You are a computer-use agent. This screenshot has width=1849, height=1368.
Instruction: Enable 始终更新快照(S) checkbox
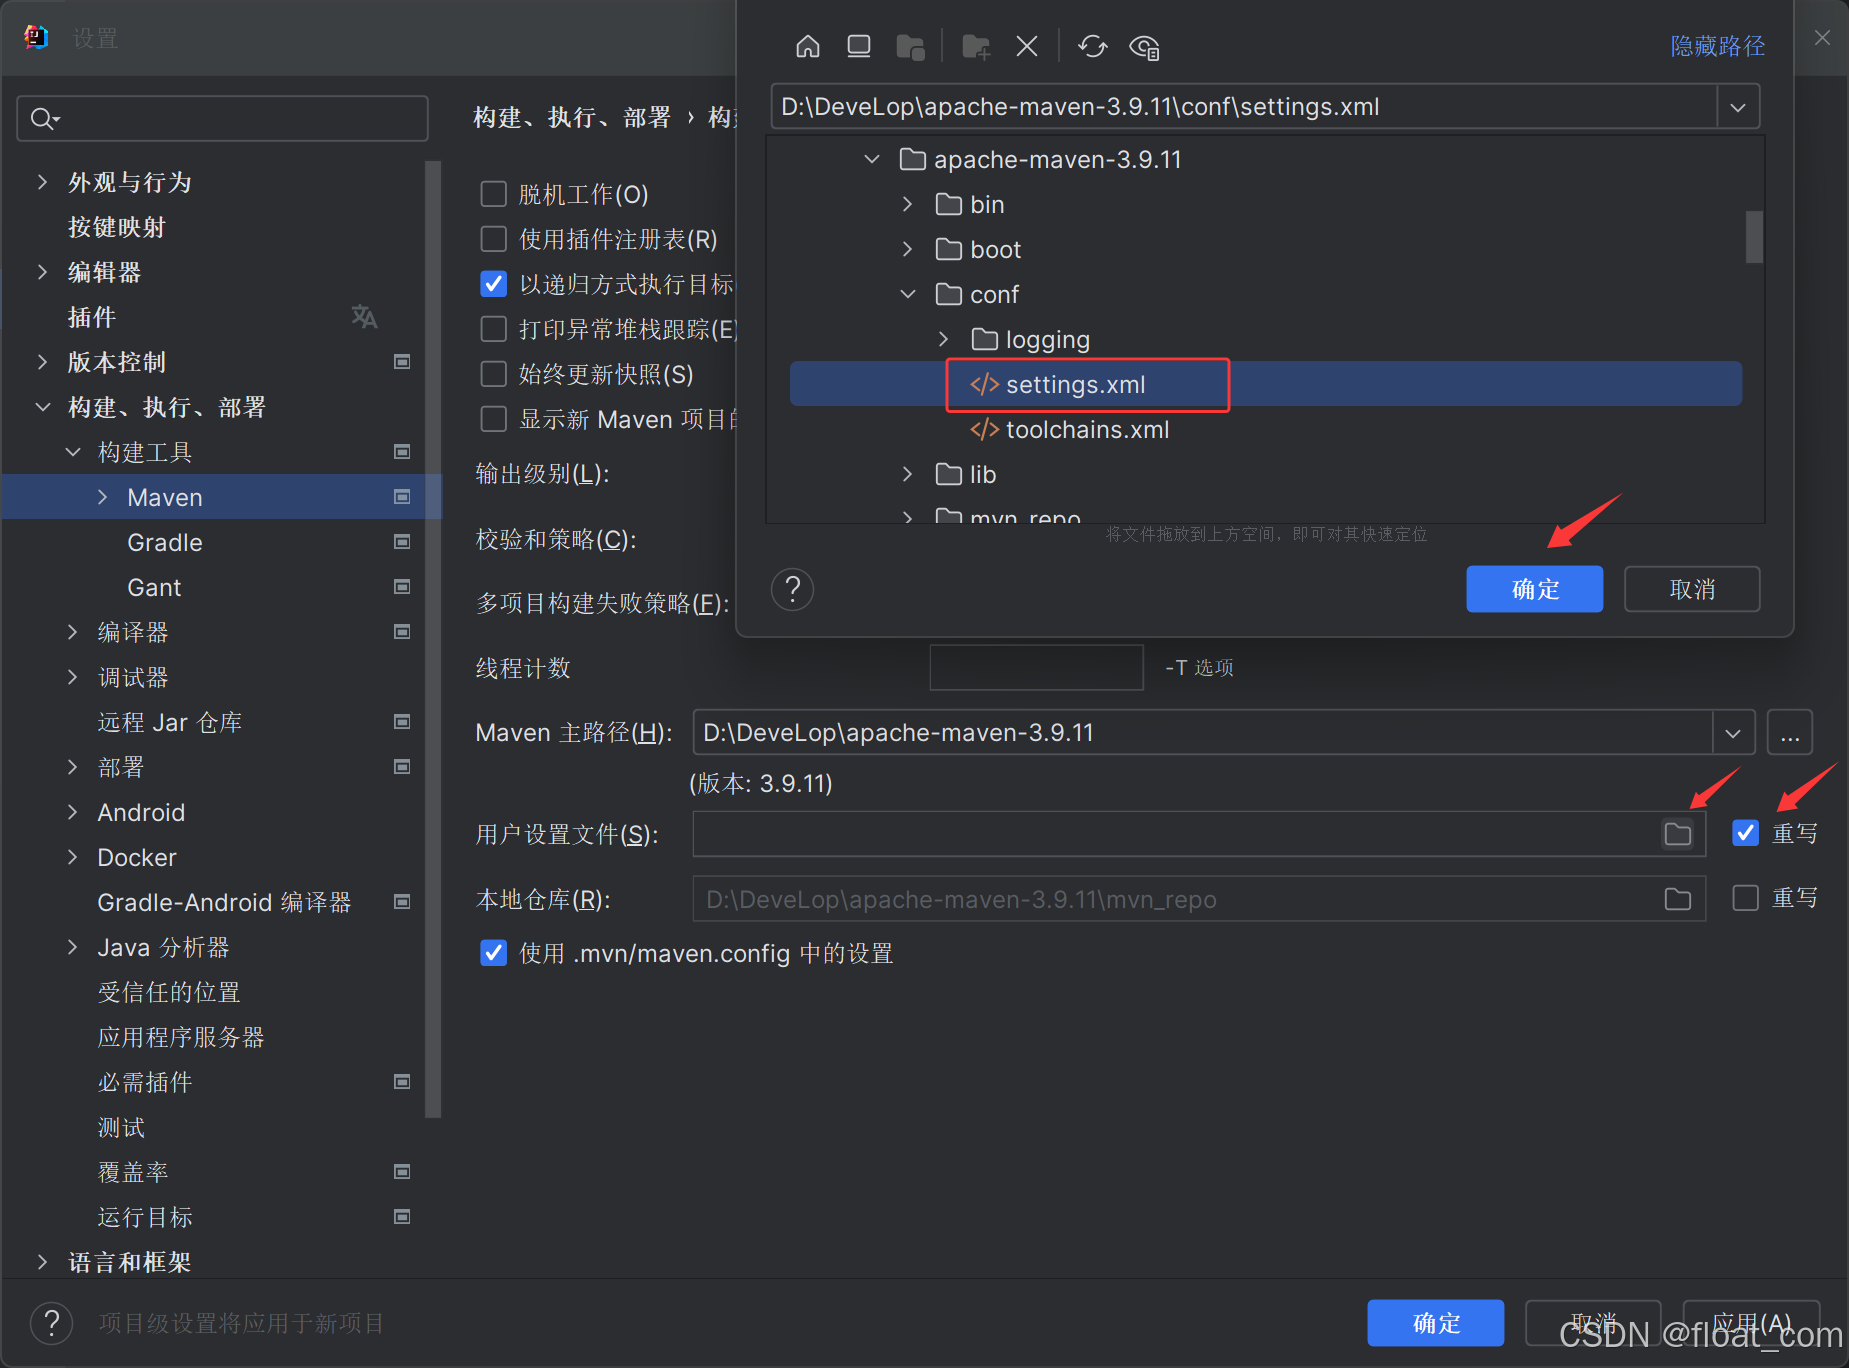494,374
